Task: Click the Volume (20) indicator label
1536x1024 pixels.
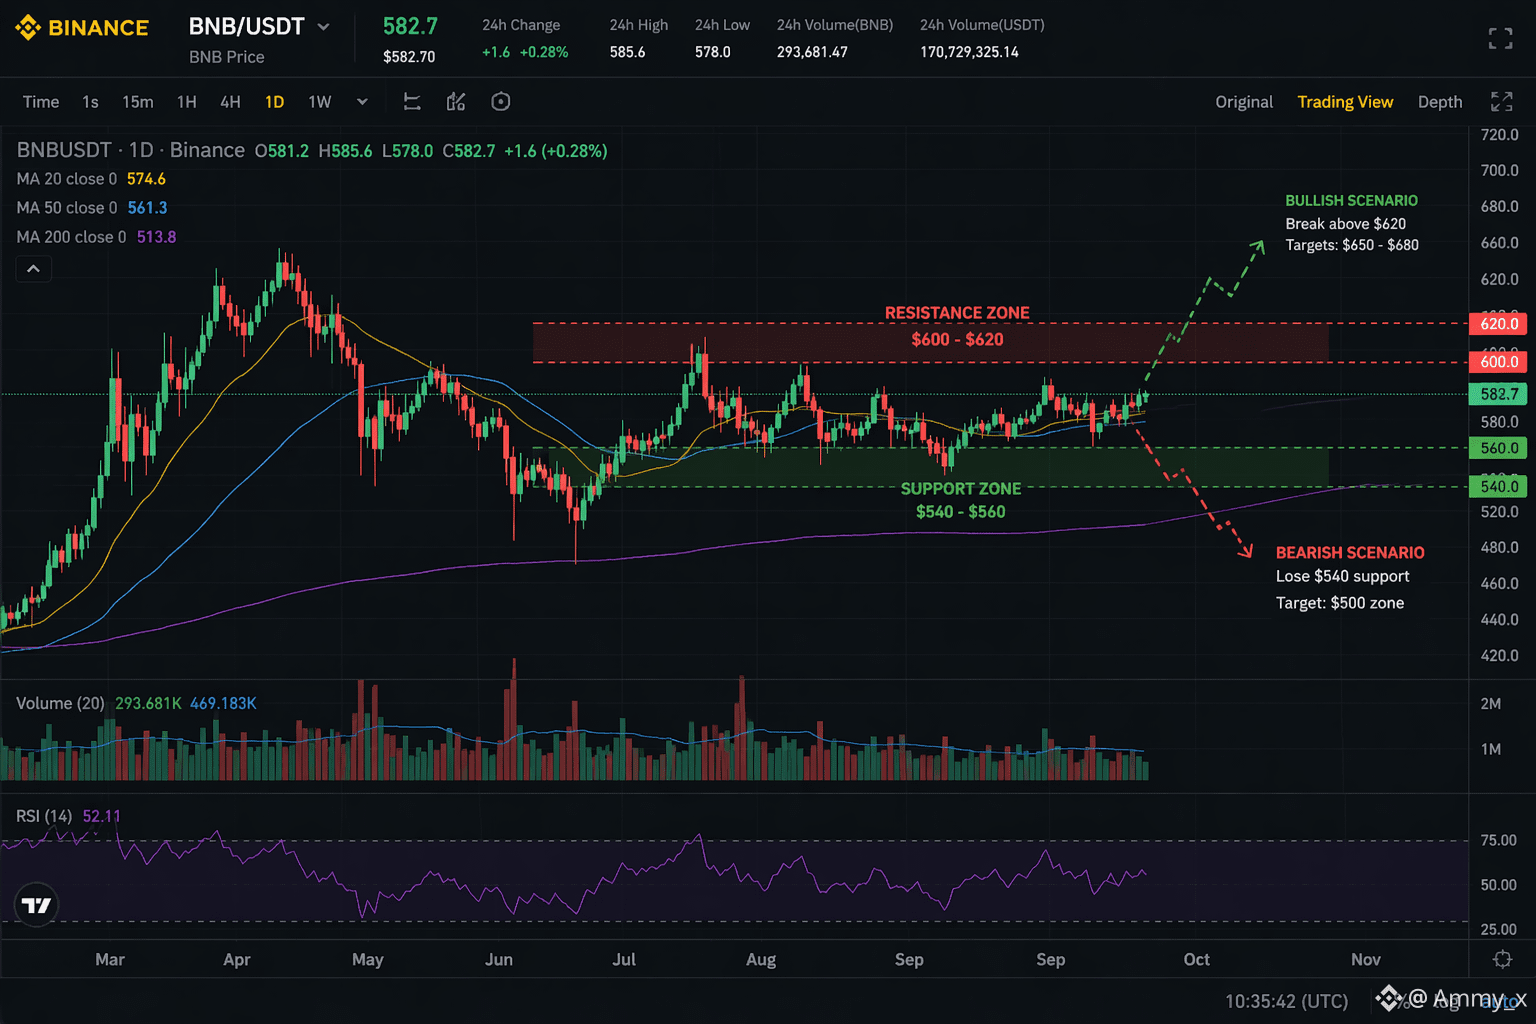Action: tap(60, 703)
